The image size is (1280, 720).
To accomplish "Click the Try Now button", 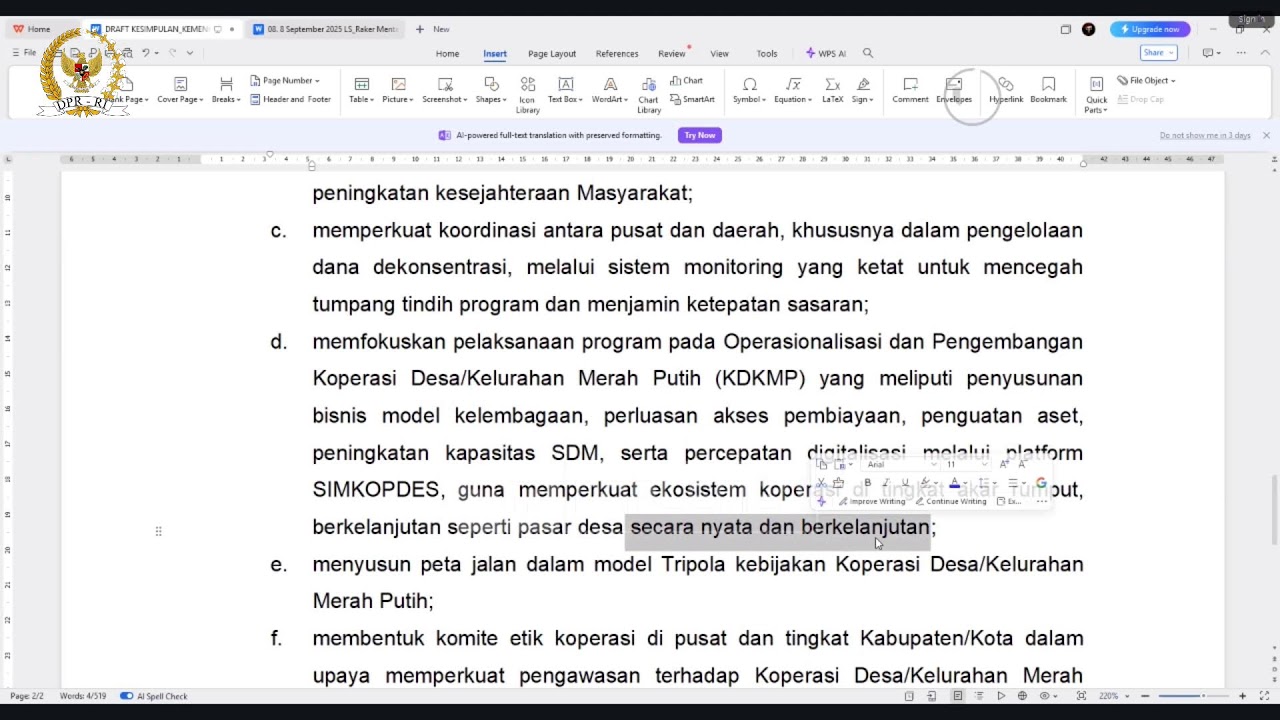I will 700,135.
